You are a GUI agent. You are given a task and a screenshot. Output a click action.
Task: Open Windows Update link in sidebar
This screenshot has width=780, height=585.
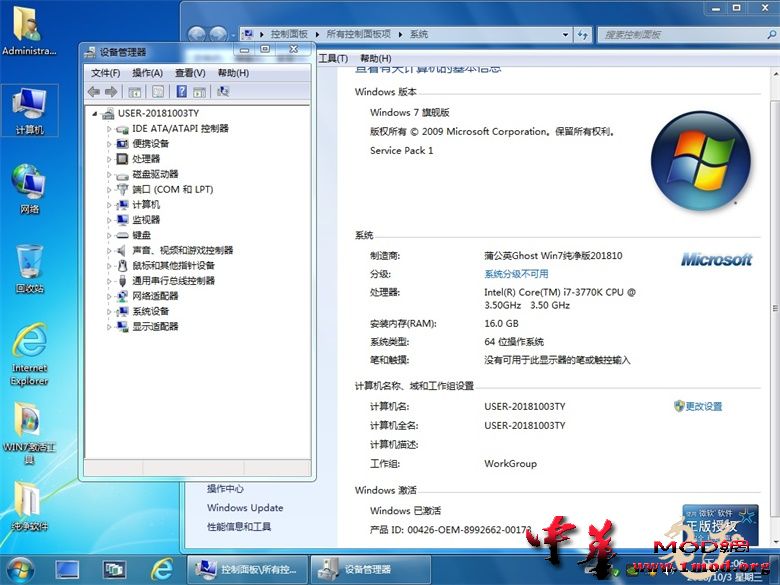point(245,508)
